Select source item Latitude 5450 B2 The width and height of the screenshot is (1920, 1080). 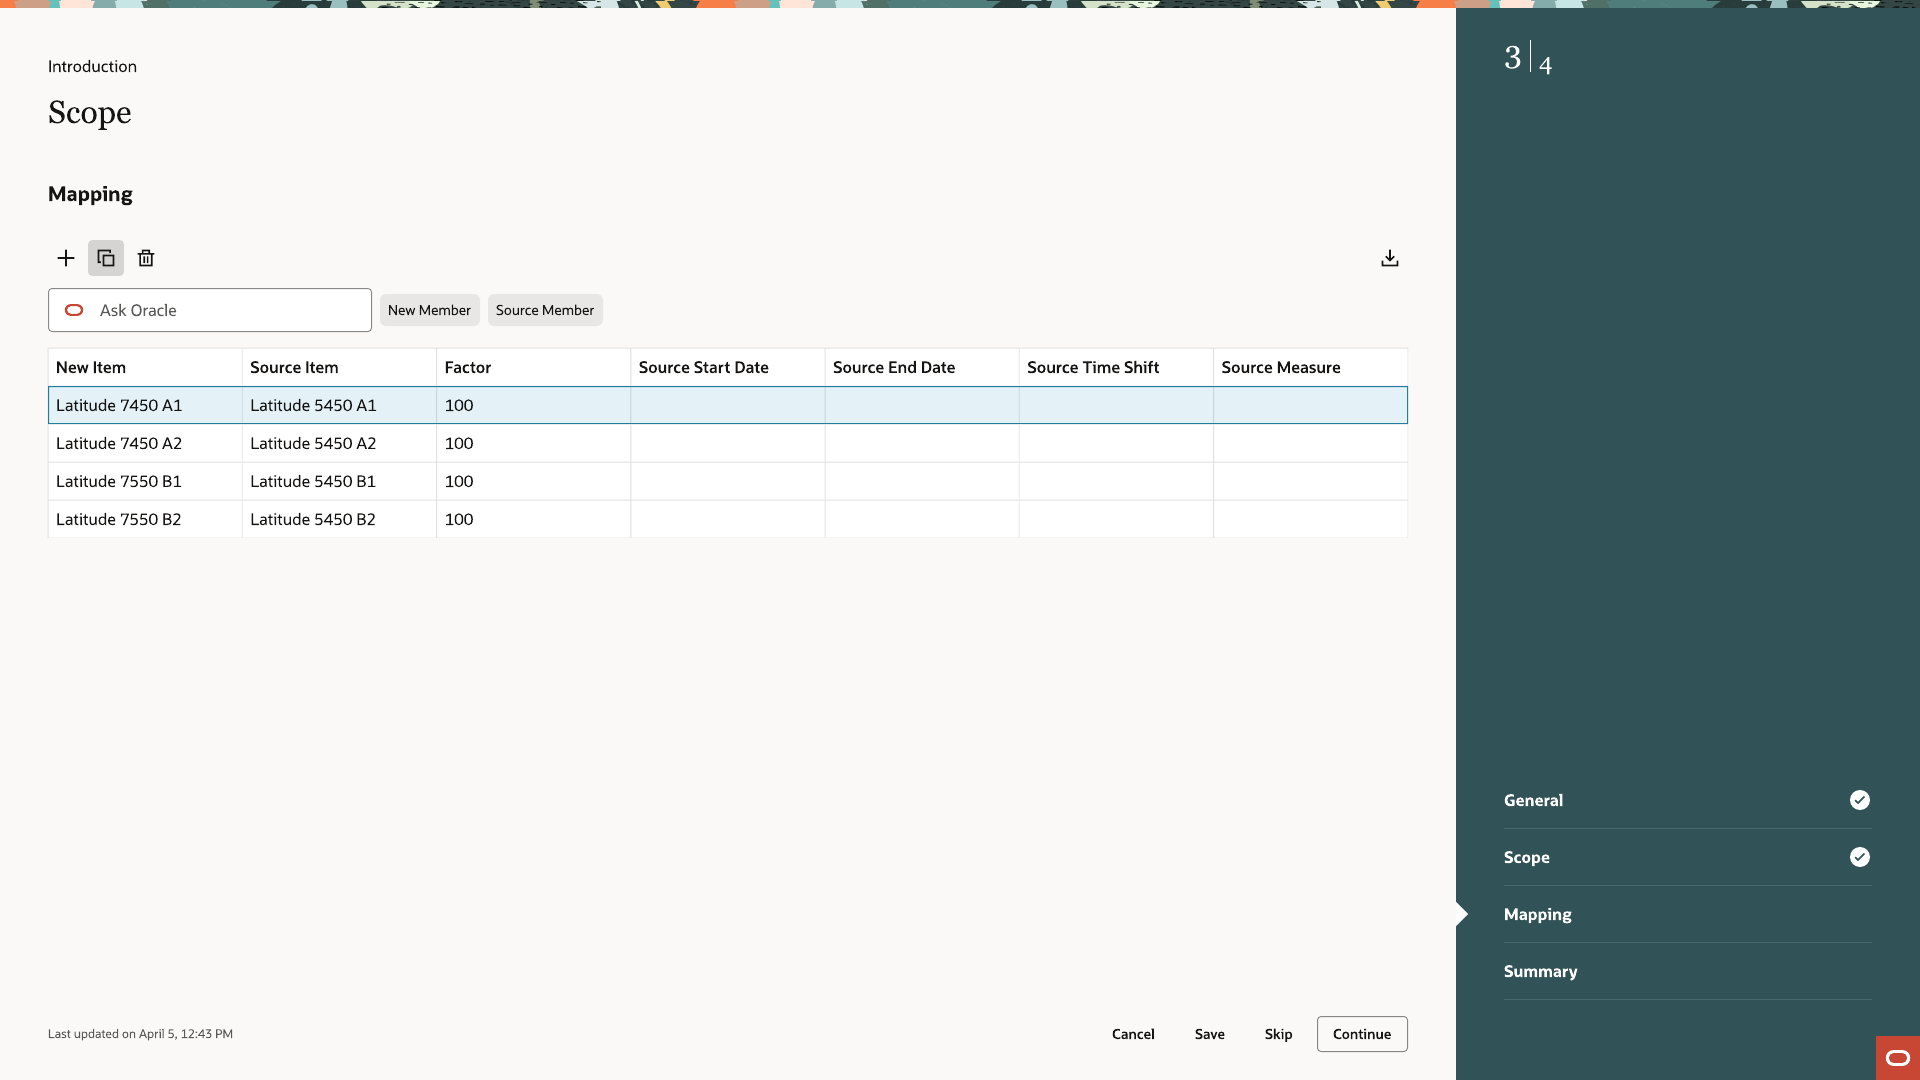[x=339, y=519]
